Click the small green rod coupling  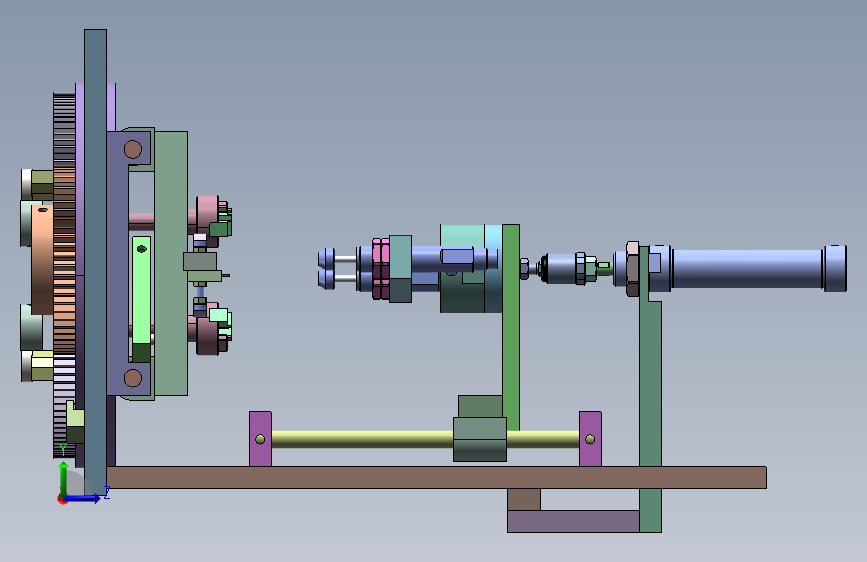[603, 268]
